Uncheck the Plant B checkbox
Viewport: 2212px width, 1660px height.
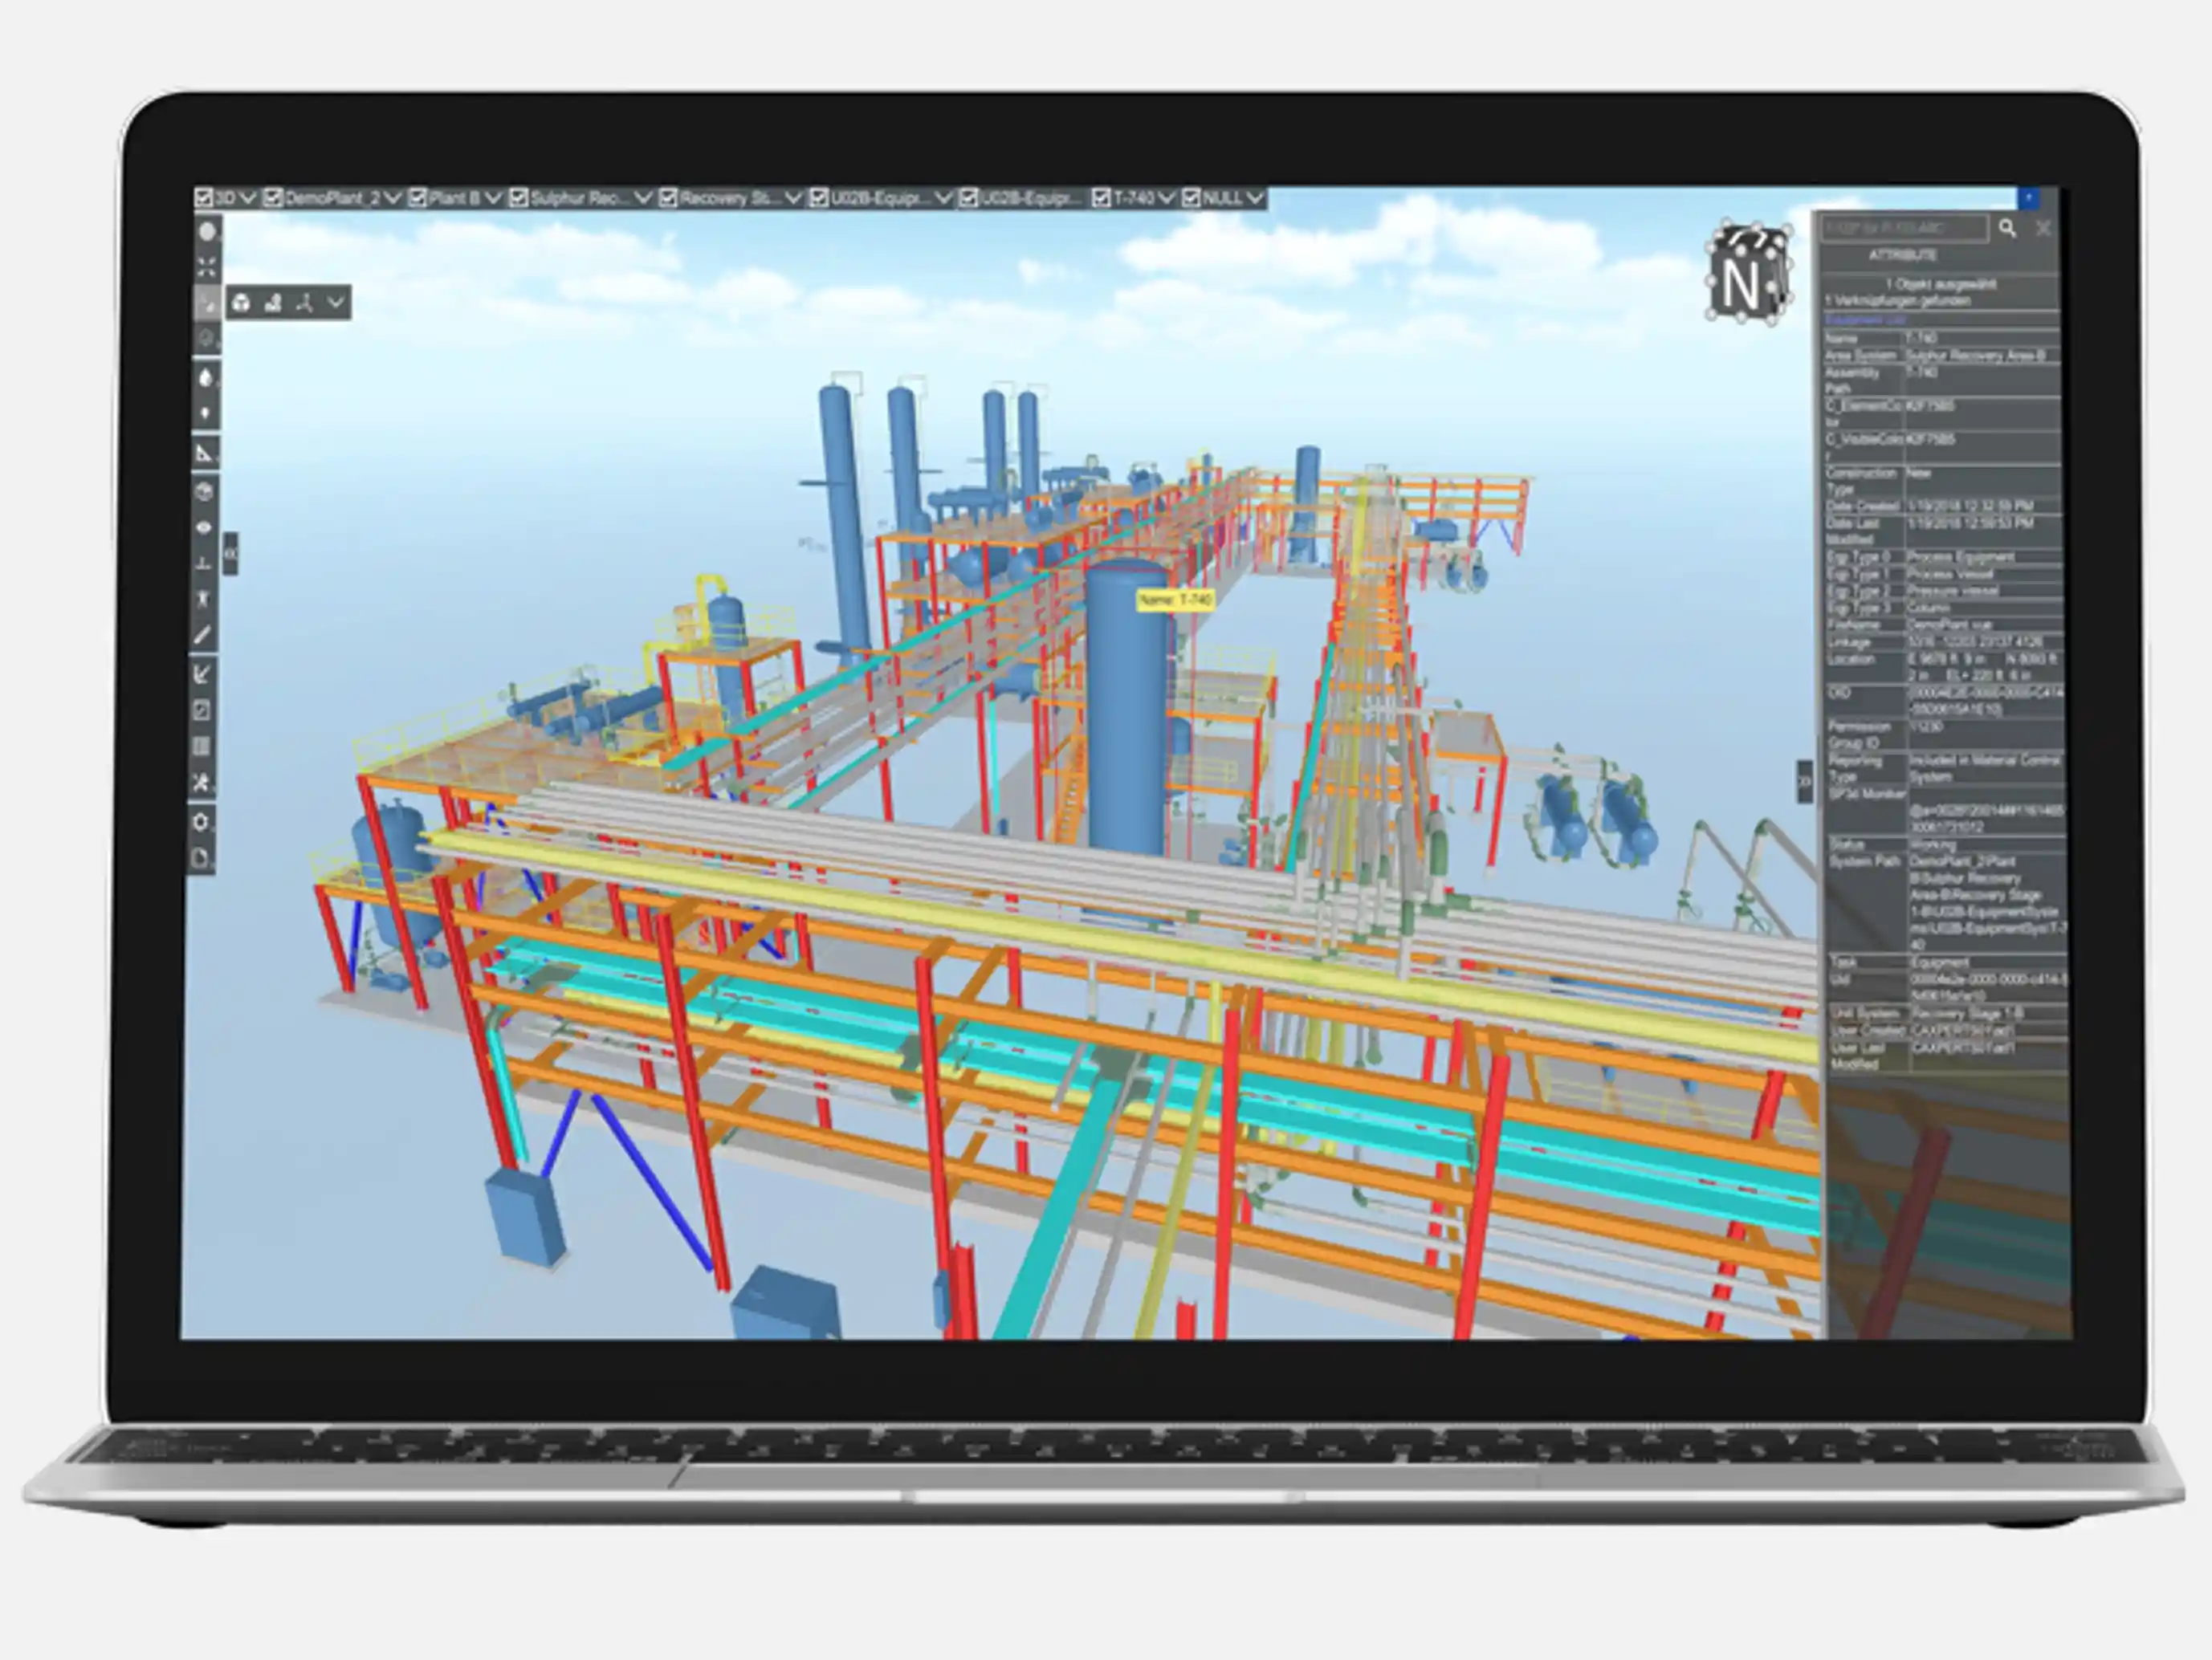coord(418,198)
